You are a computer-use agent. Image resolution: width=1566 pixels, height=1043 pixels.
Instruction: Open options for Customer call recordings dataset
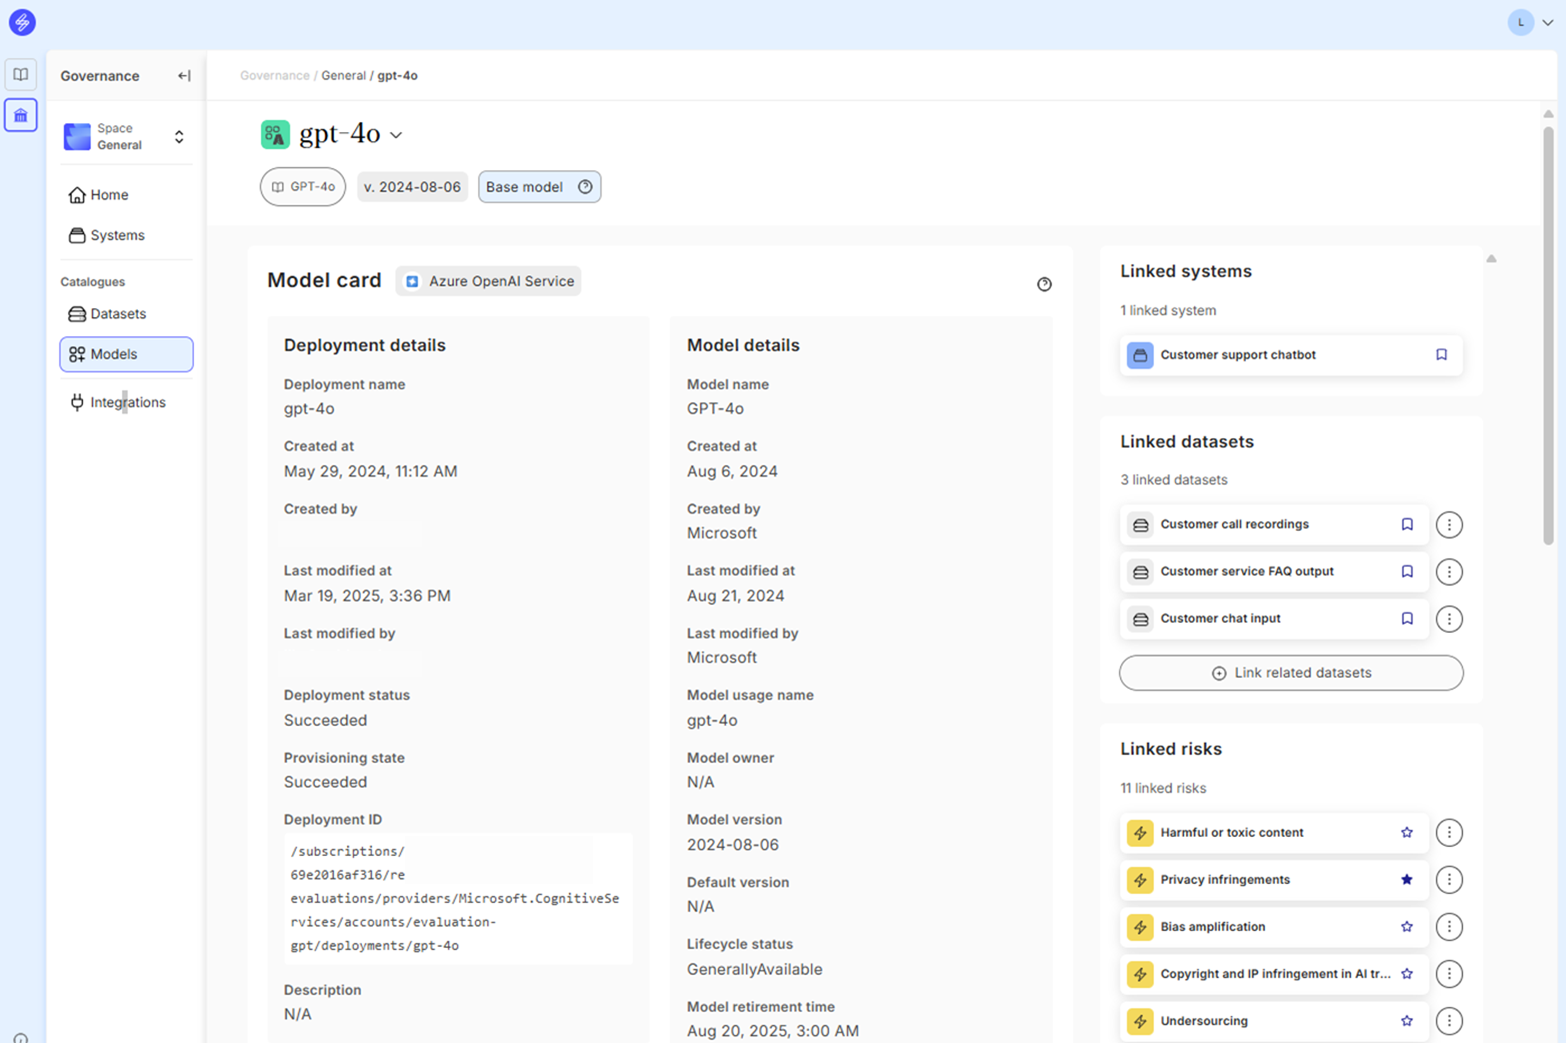(1449, 525)
